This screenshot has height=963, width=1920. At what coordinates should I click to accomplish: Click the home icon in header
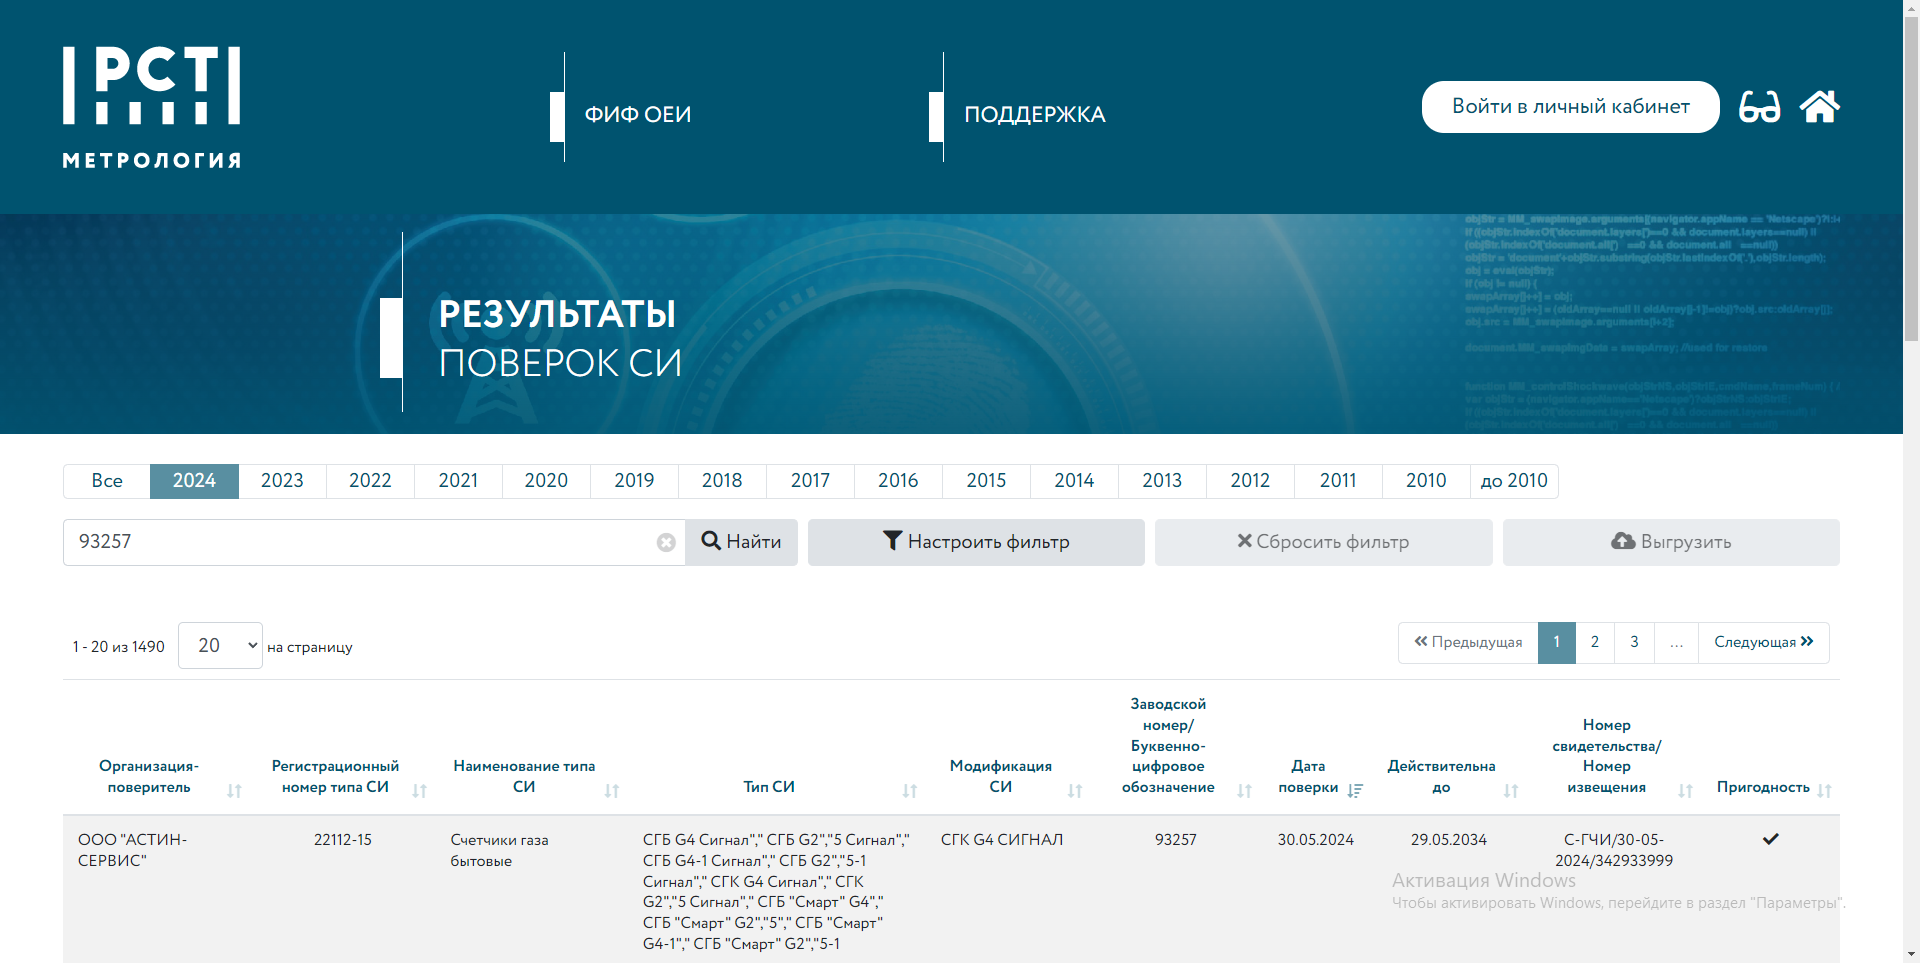coord(1819,106)
